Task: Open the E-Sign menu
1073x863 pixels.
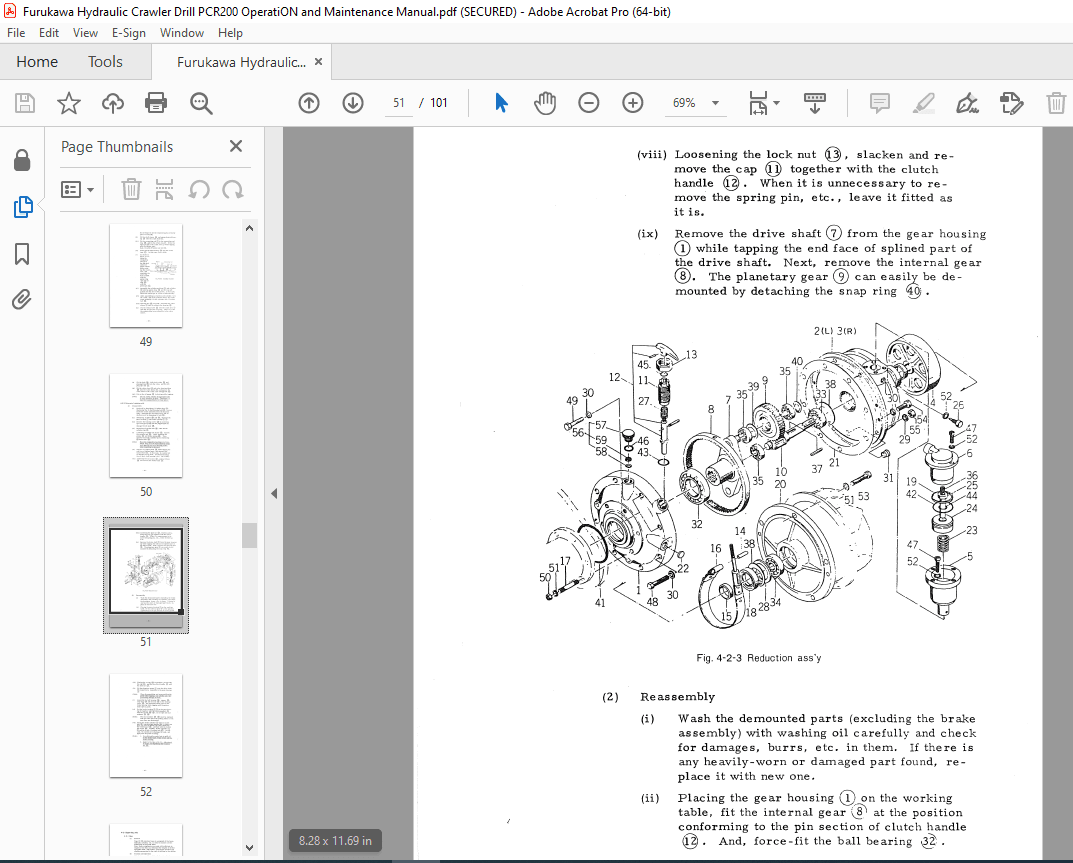Action: (129, 32)
